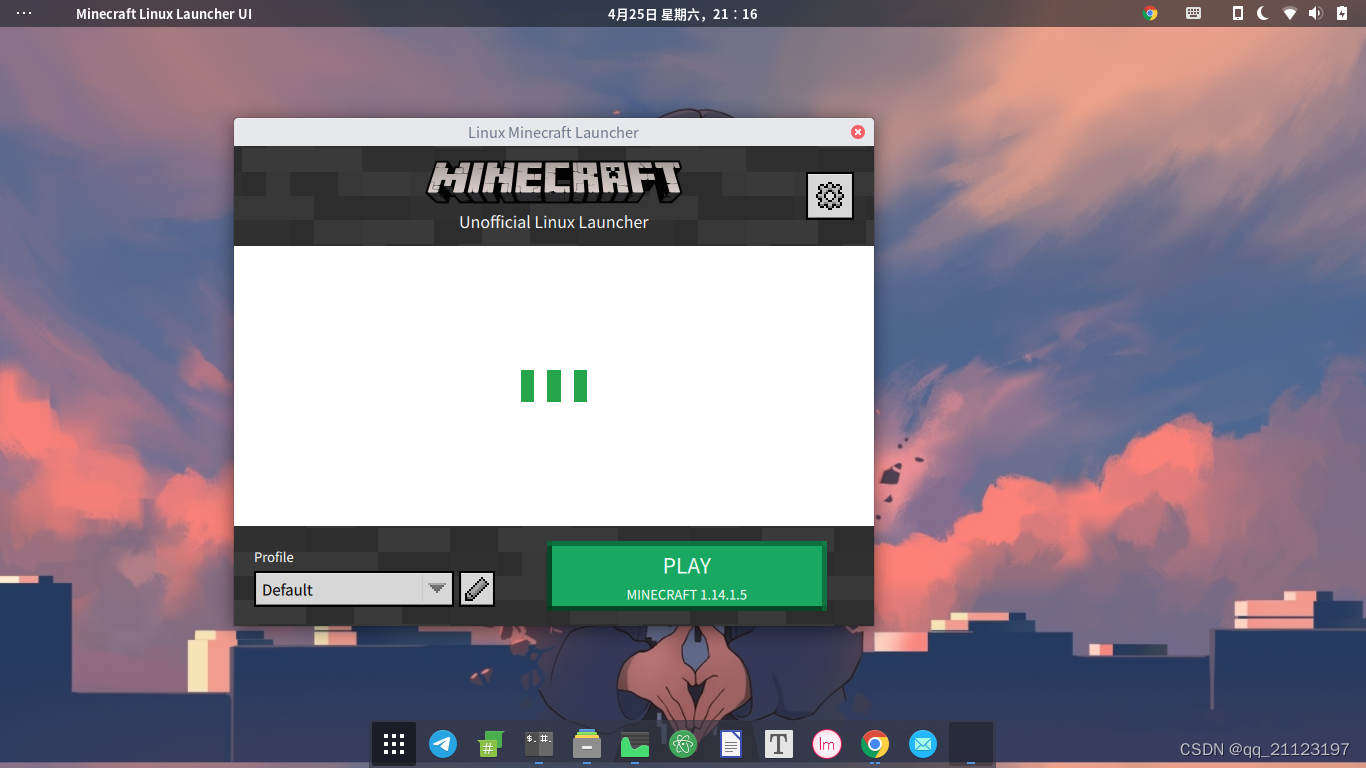Open the launcher settings gear icon

[829, 195]
